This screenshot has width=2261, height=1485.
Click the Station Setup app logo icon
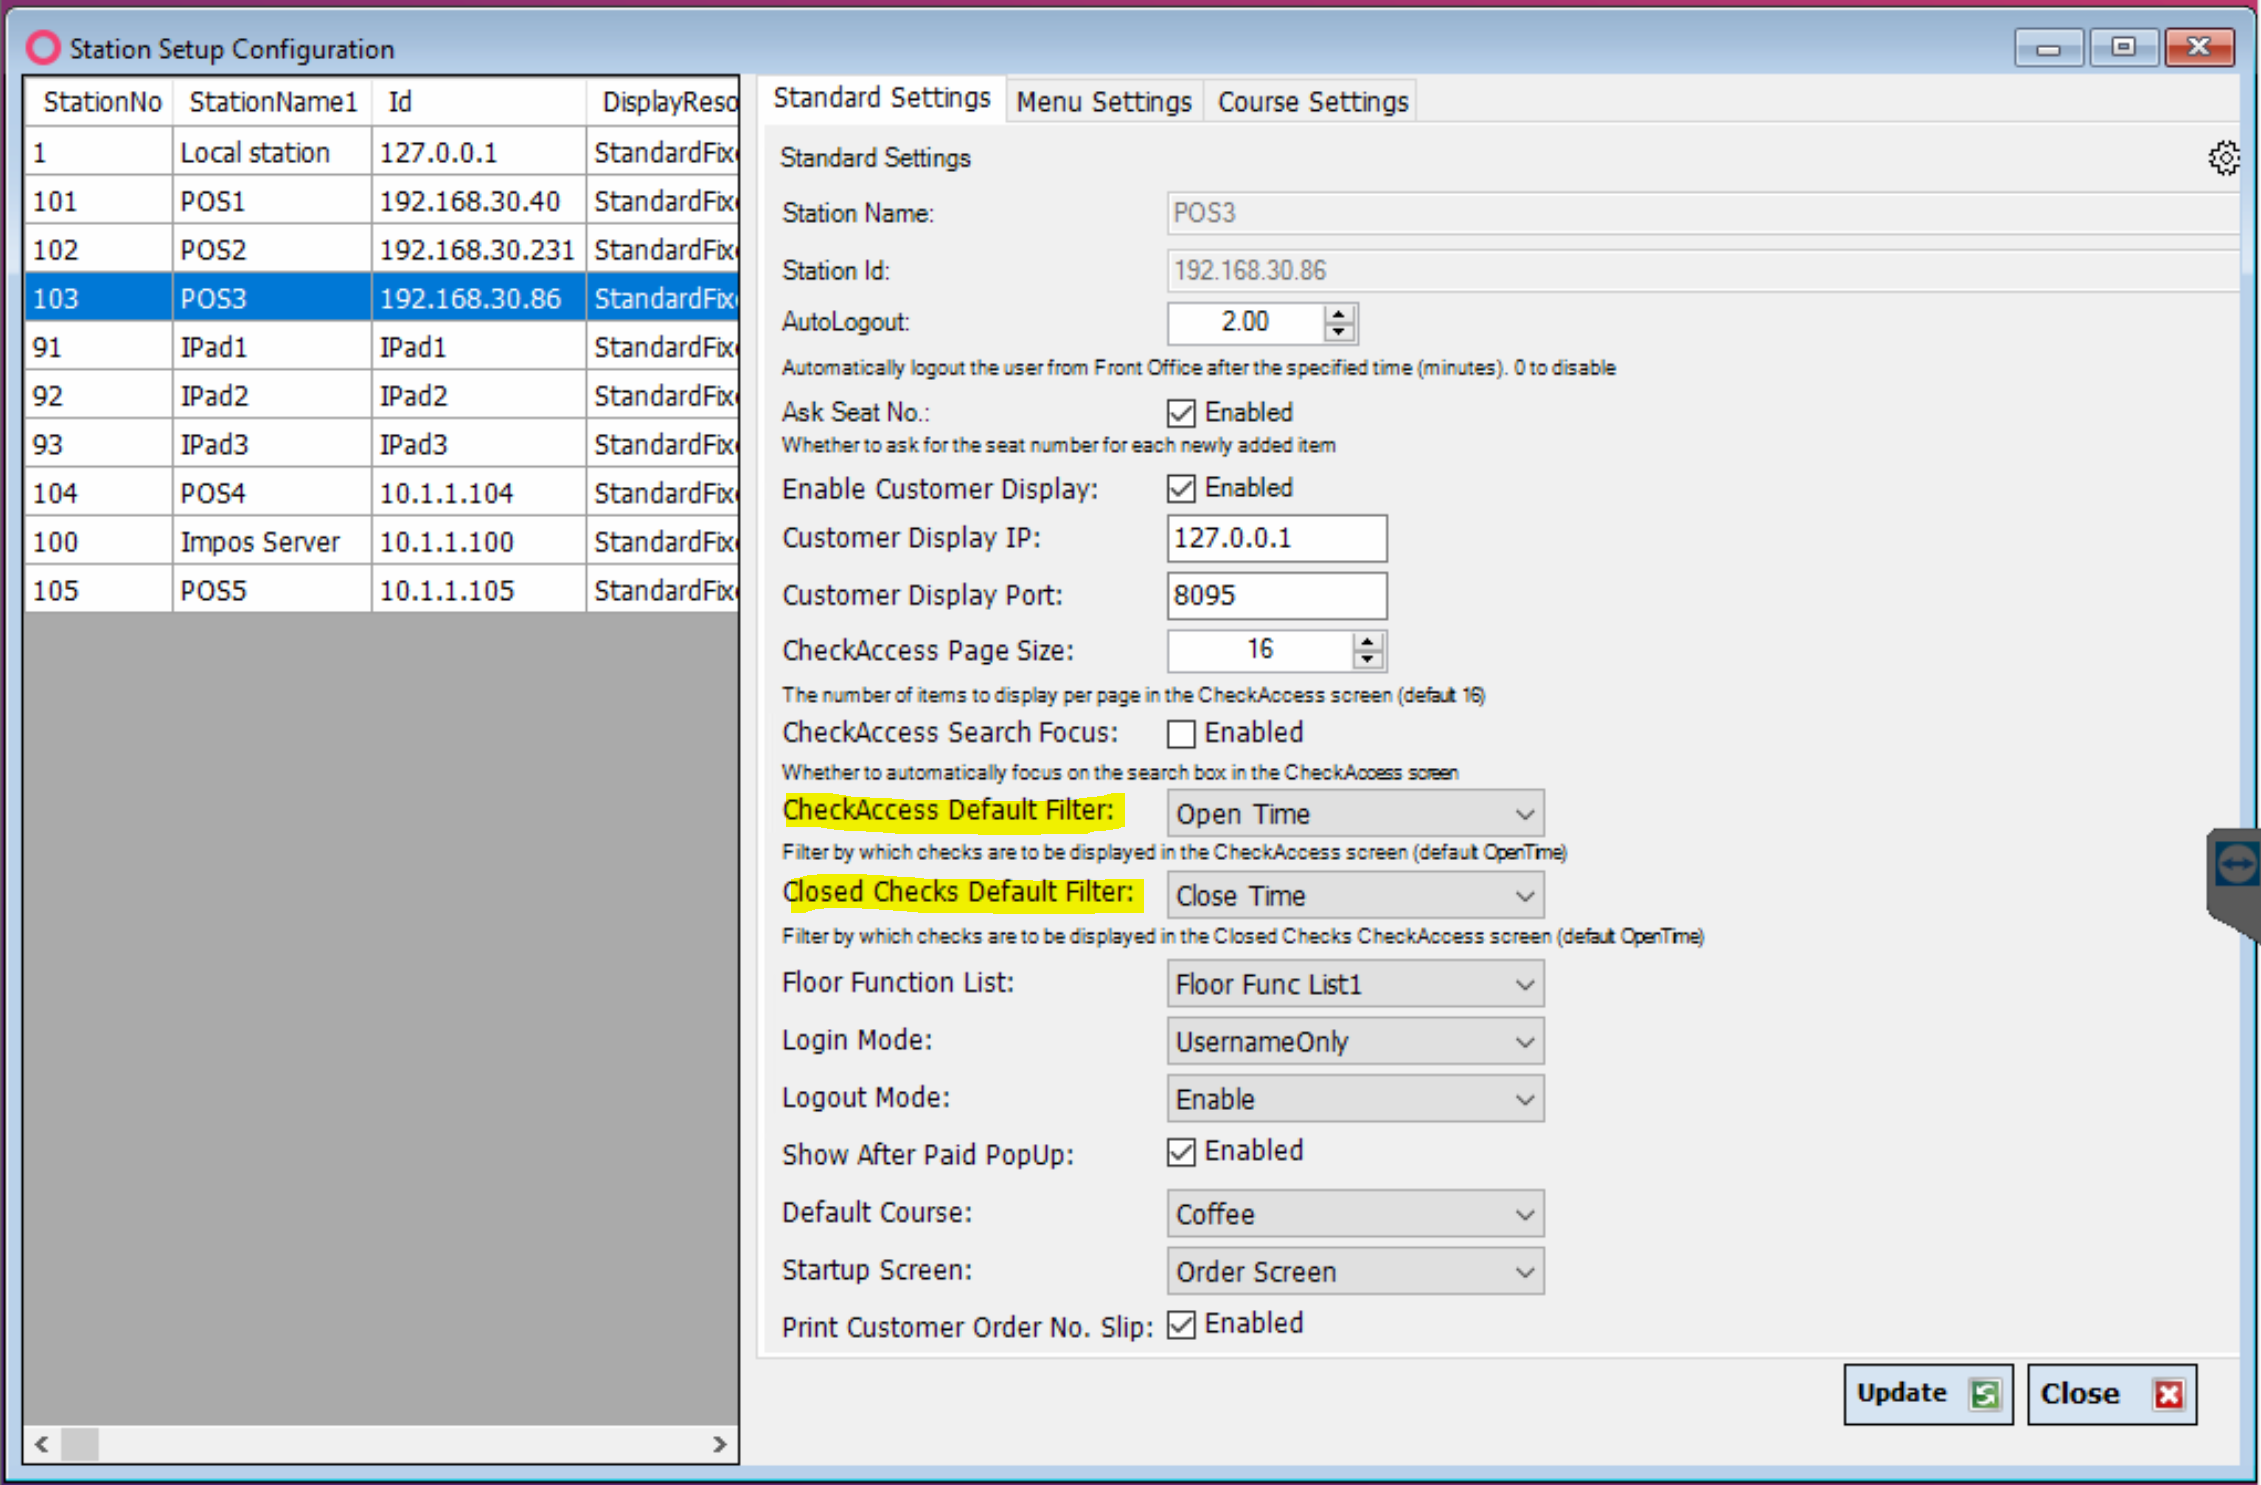point(43,47)
